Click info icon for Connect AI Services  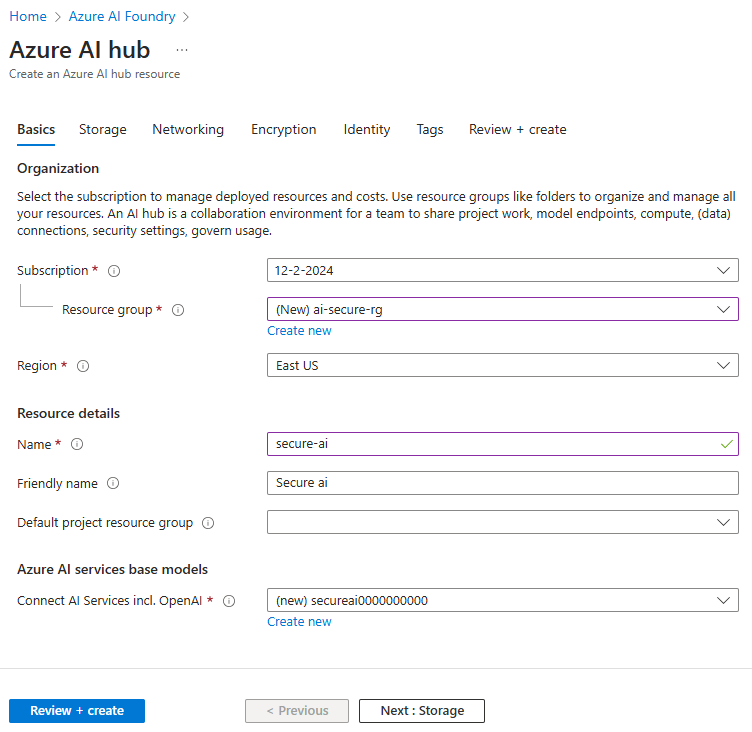pyautogui.click(x=229, y=601)
